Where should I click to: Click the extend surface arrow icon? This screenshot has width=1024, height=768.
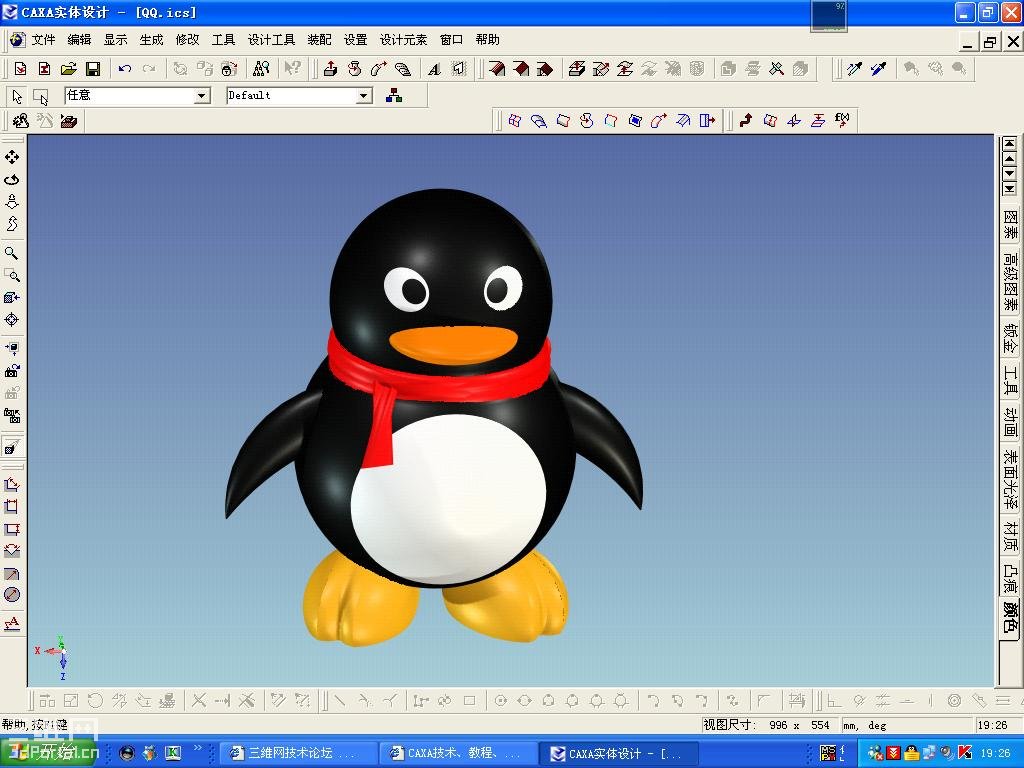707,120
